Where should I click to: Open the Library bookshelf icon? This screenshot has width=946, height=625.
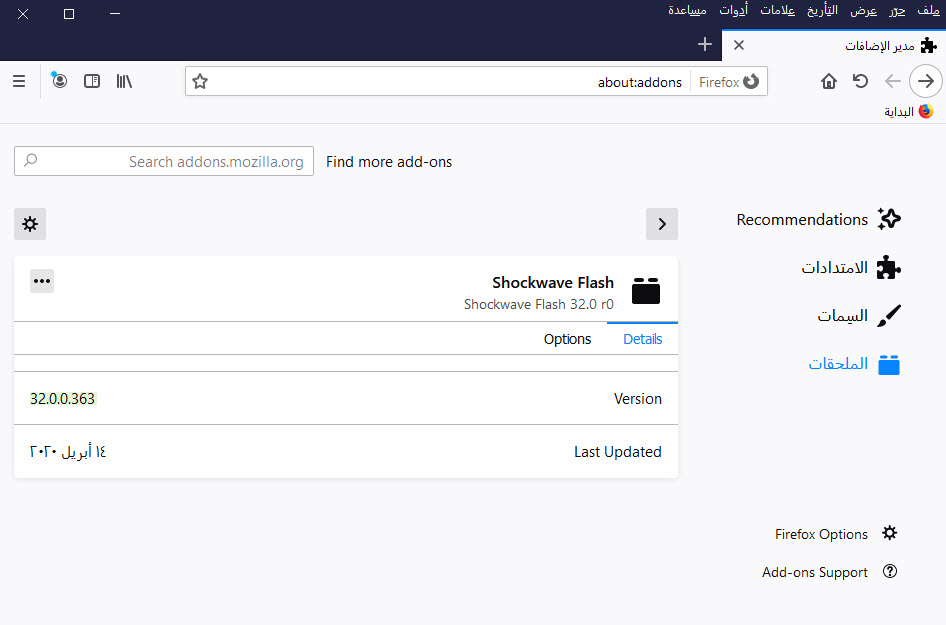[124, 81]
